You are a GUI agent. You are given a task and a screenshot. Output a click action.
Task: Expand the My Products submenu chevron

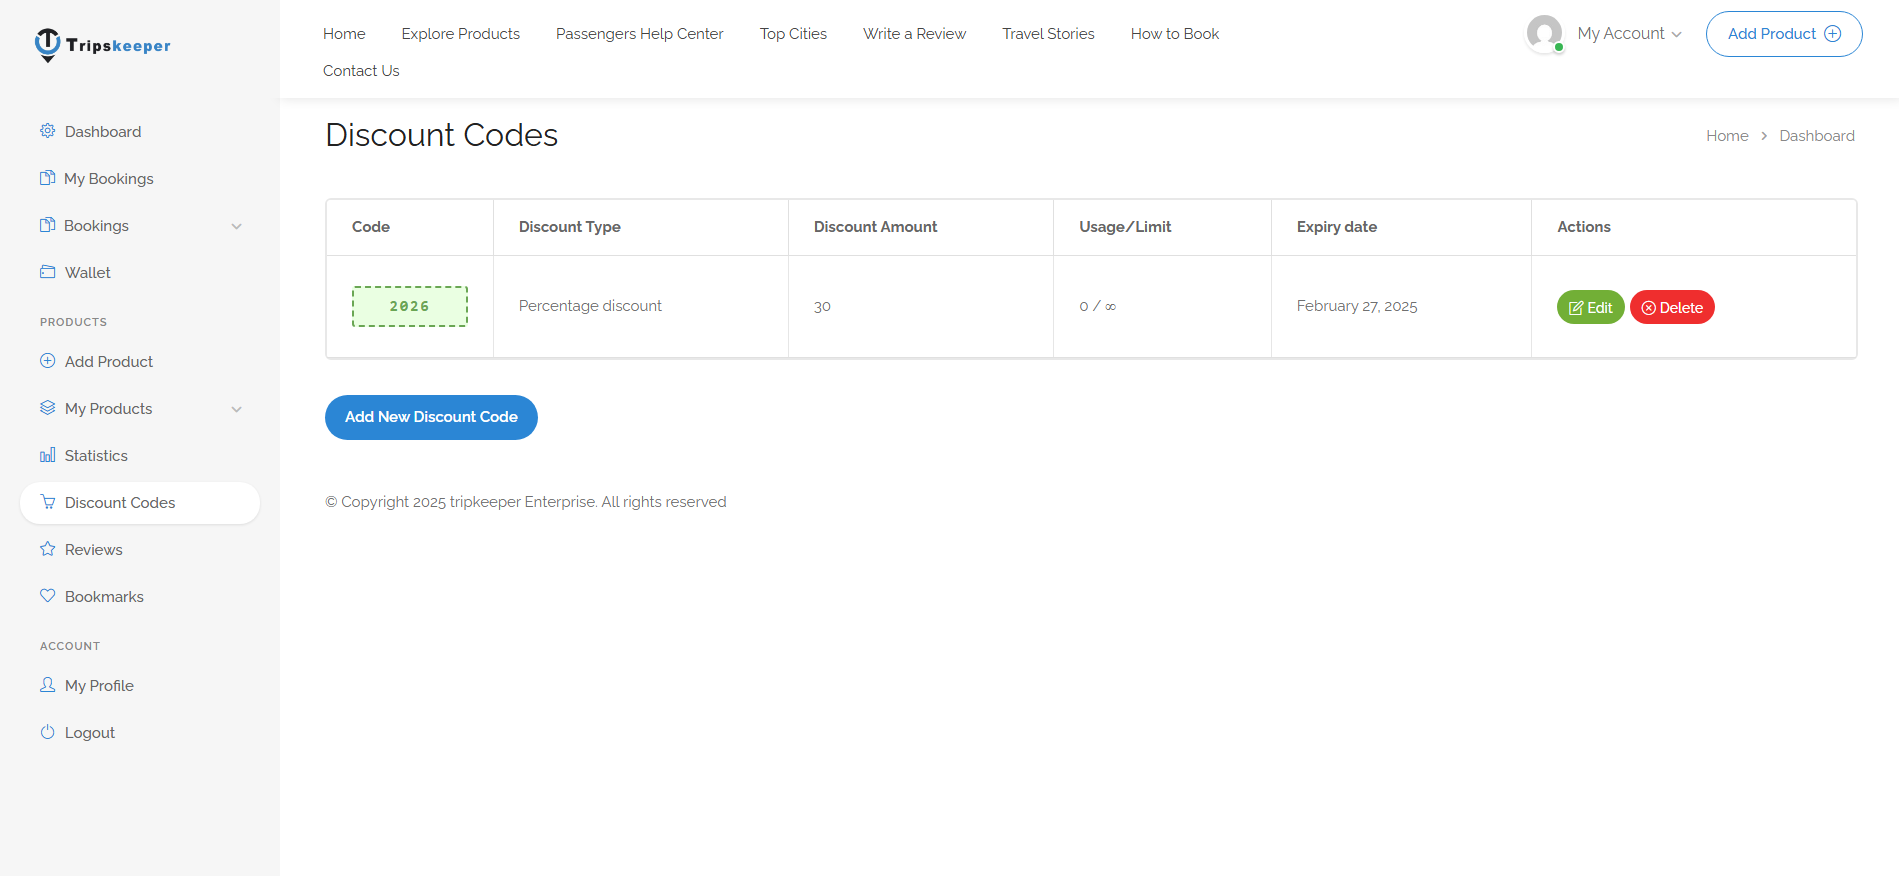pyautogui.click(x=237, y=409)
